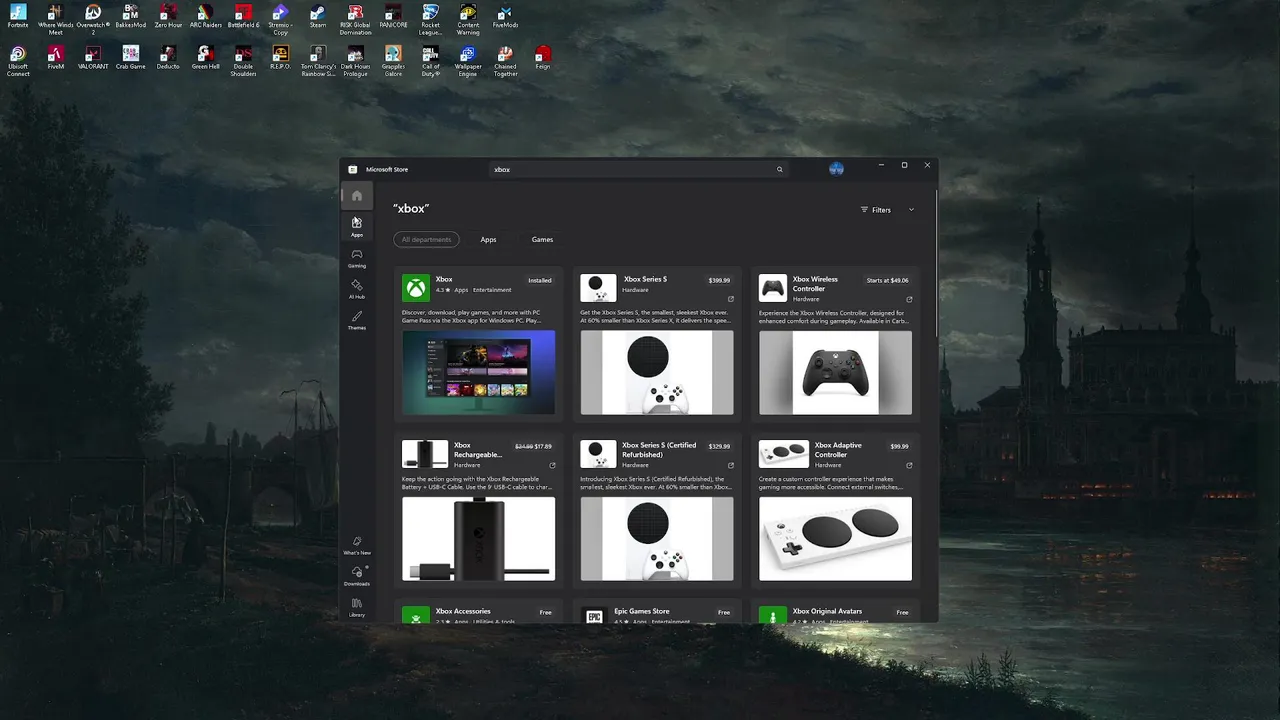Click Free on Xbox Accessories card

[x=545, y=612]
